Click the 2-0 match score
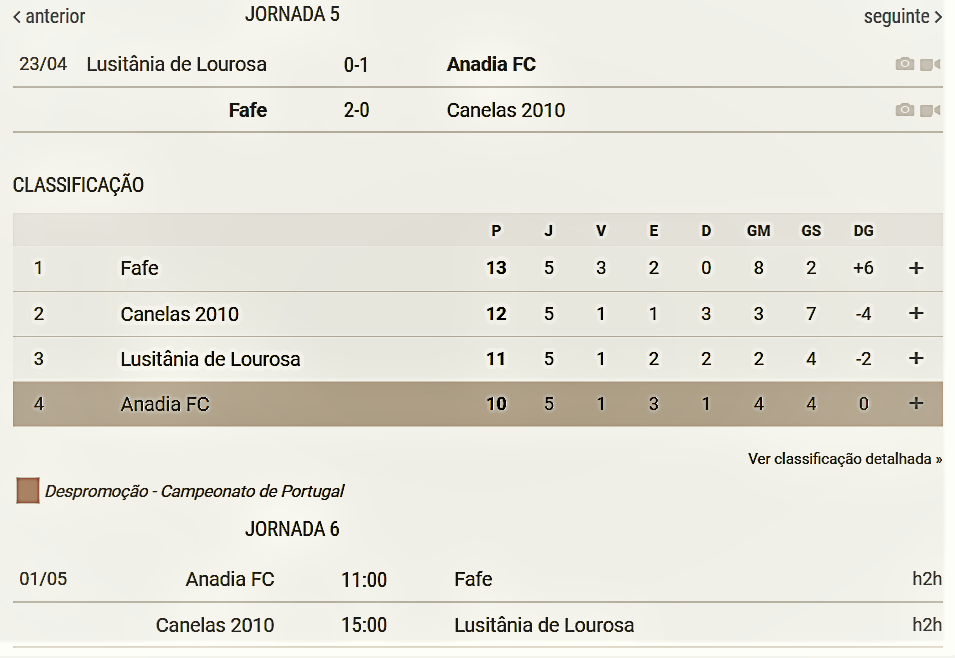 click(x=356, y=110)
